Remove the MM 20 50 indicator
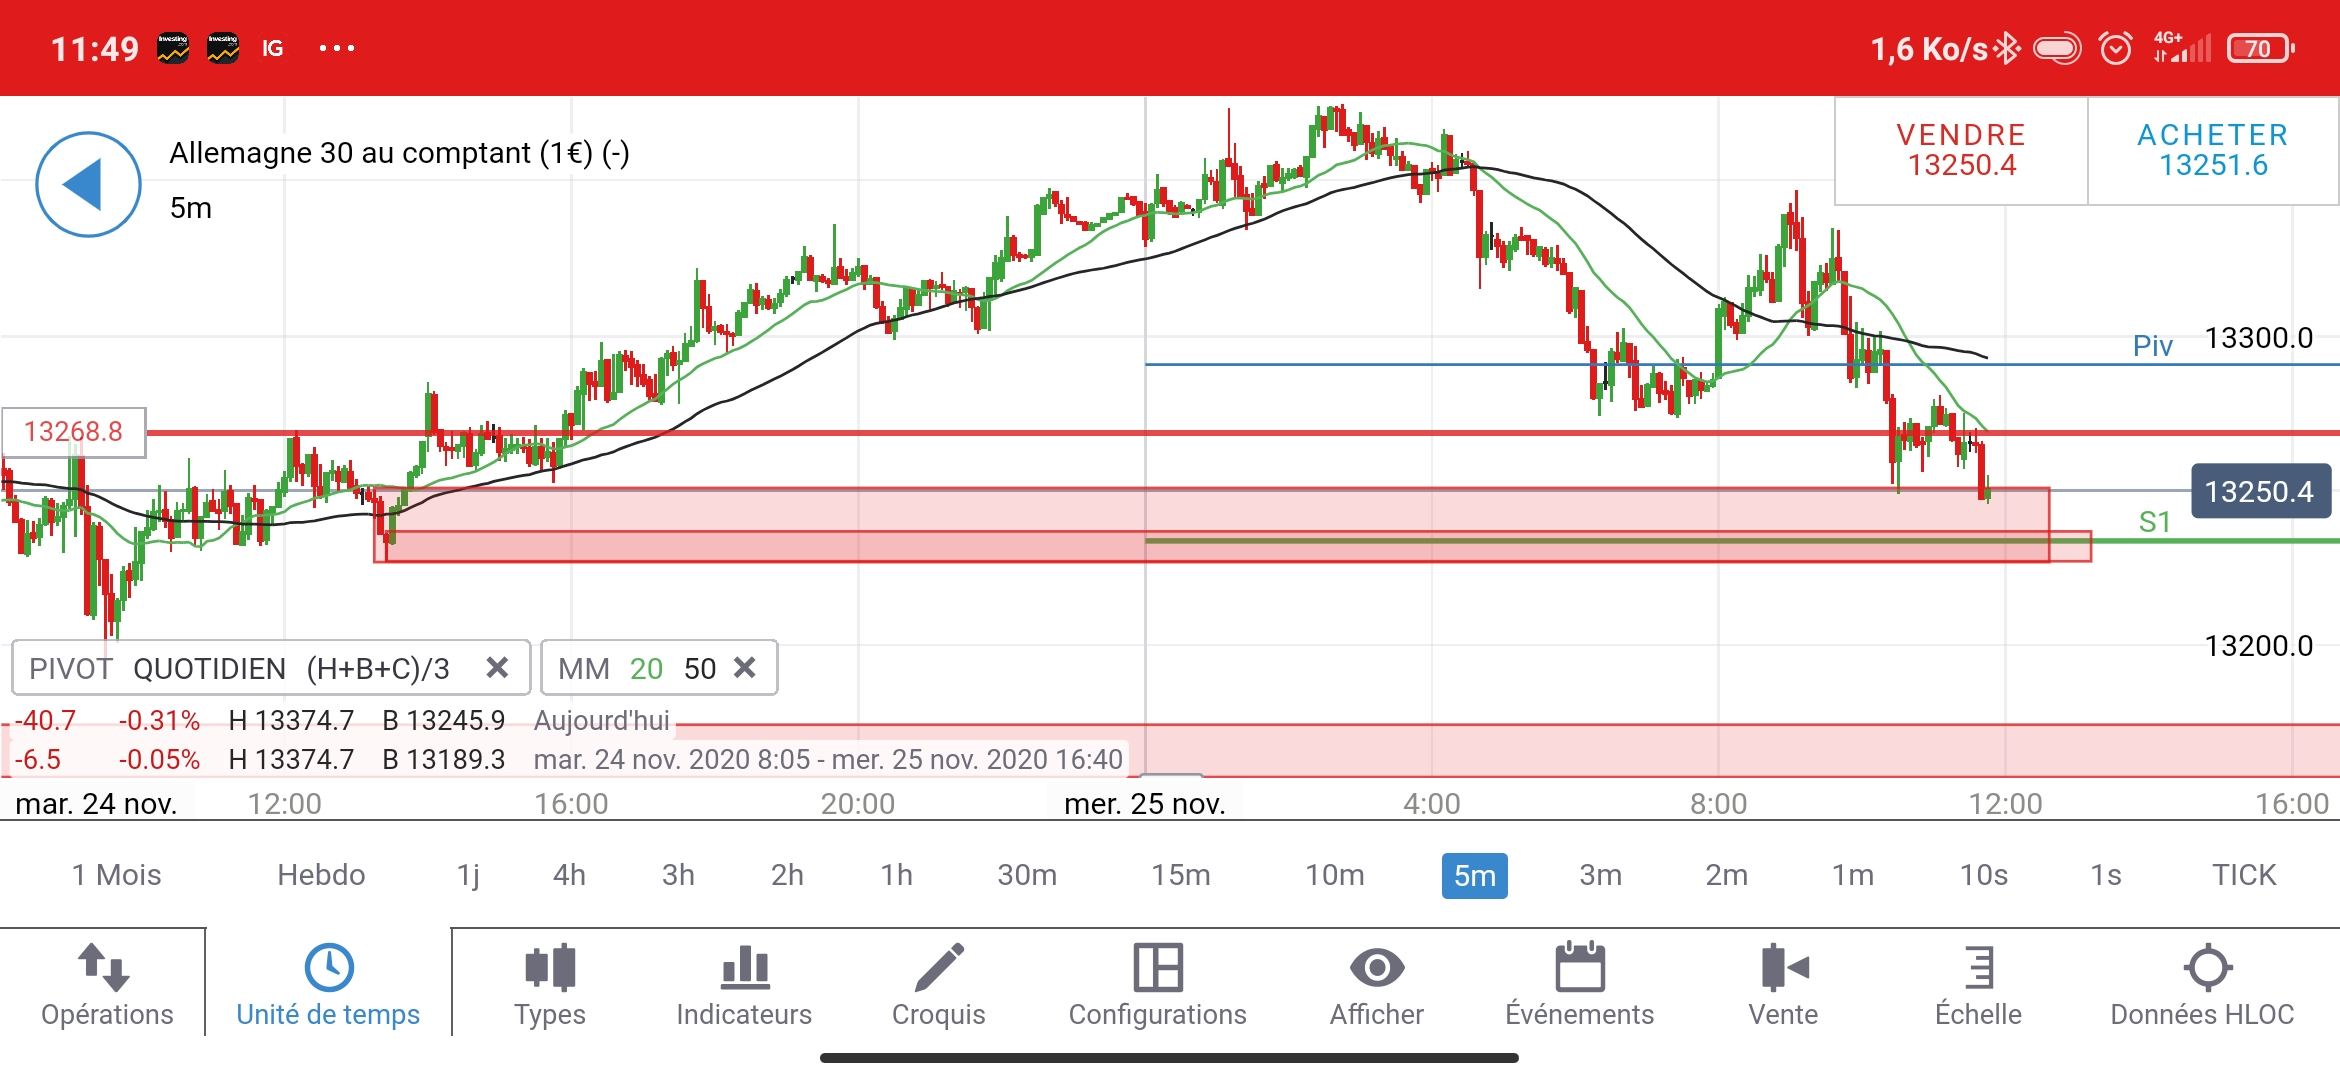This screenshot has width=2340, height=1080. [x=745, y=668]
